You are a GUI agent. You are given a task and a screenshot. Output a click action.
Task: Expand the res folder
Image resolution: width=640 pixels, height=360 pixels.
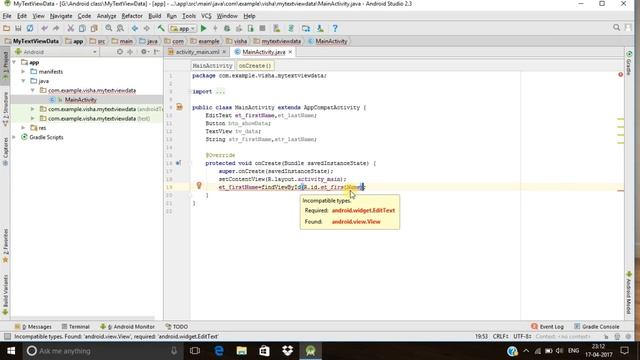23,128
